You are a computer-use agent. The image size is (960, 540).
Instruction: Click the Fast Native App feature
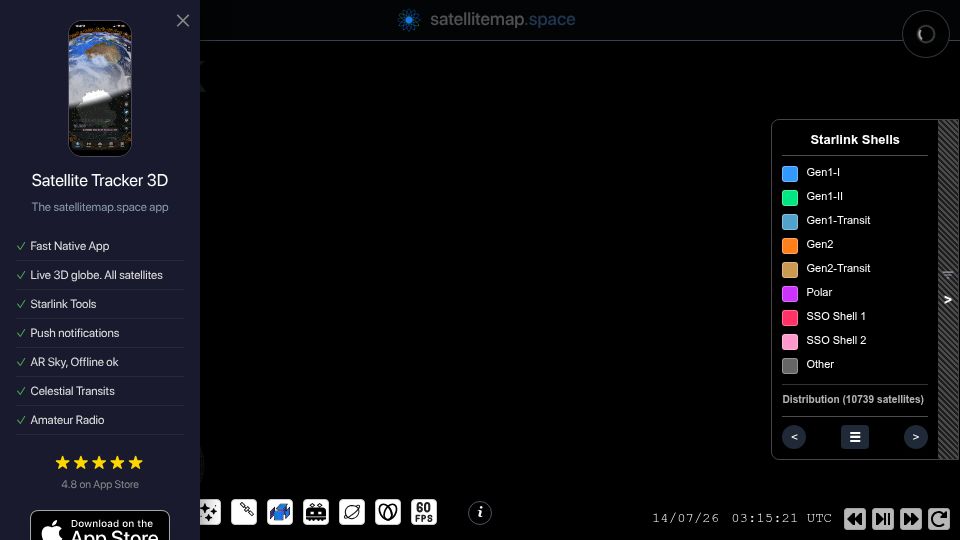100,246
